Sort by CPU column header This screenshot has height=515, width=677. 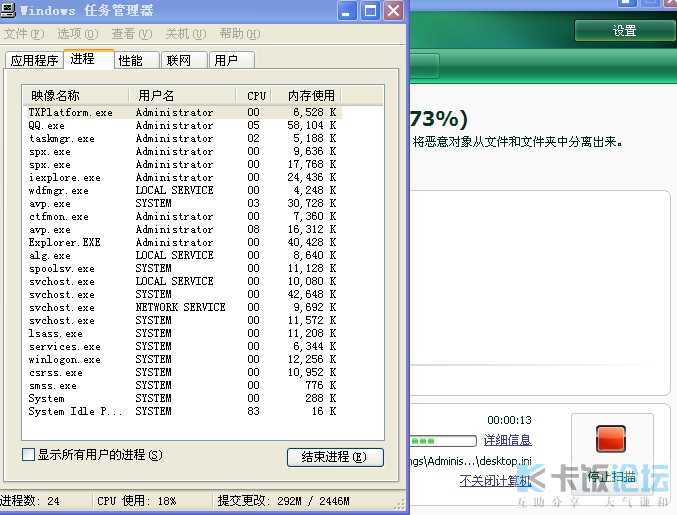pos(254,95)
